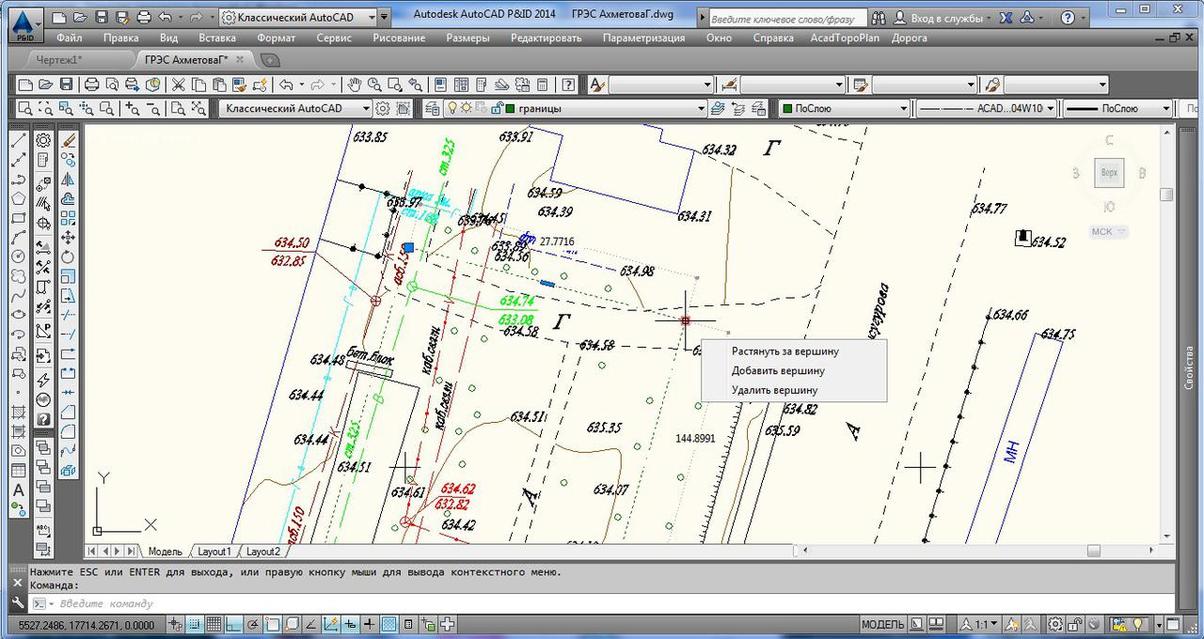Screen dimensions: 1204x639
Task: Pick the Multiline Text tool
Action: point(18,490)
